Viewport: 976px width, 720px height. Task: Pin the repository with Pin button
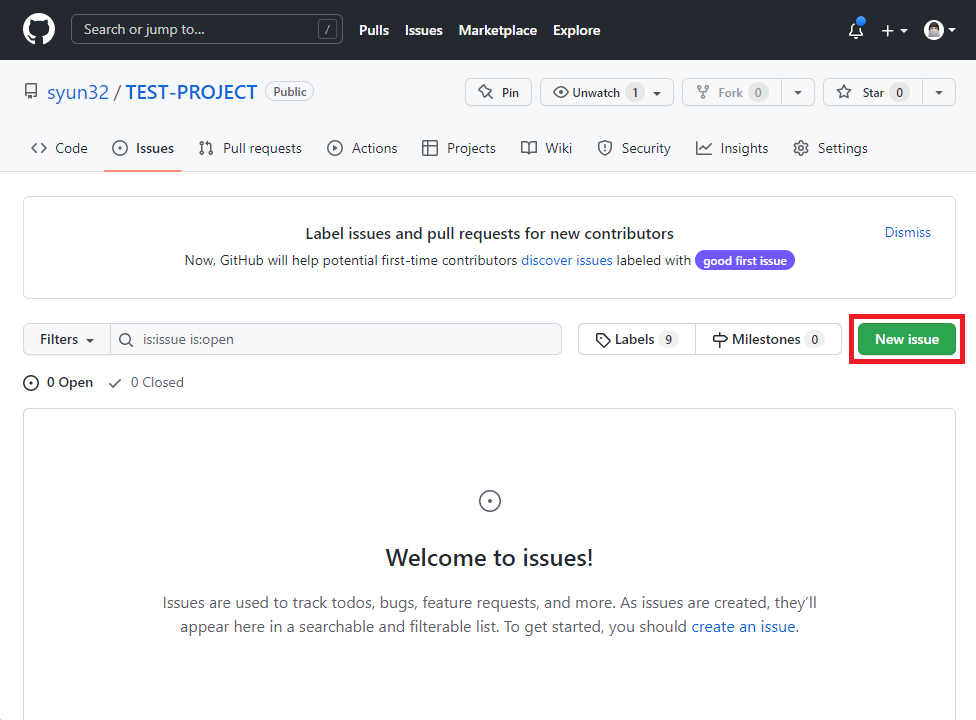pos(498,92)
